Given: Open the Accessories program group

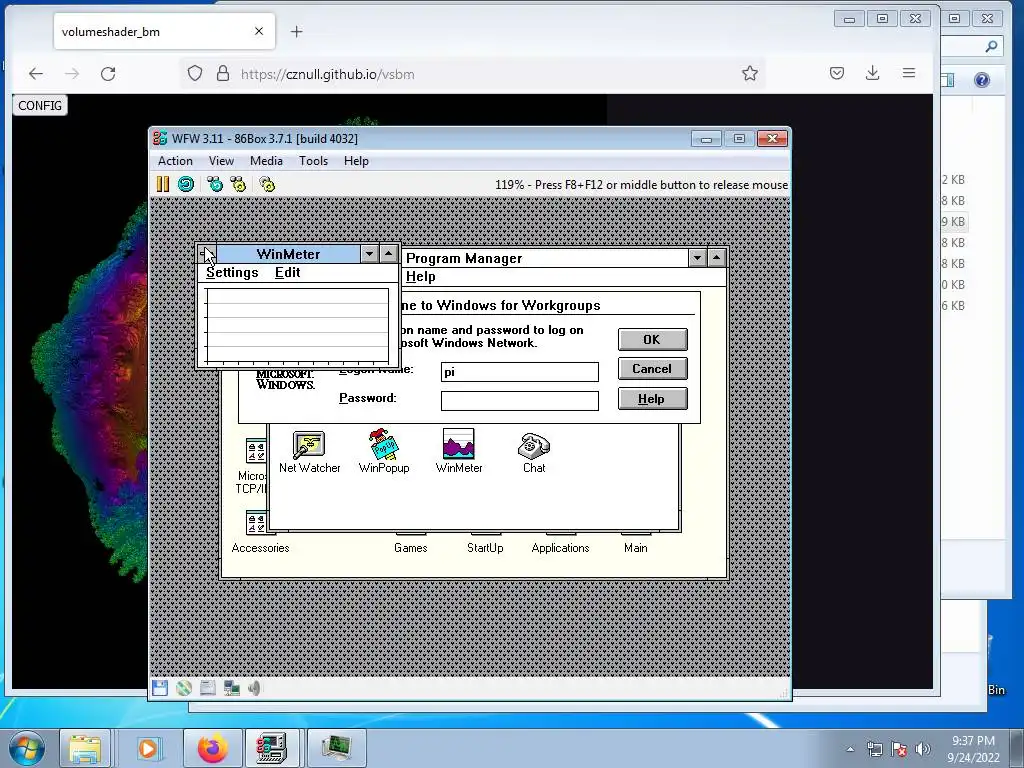Looking at the screenshot, I should pos(260,534).
